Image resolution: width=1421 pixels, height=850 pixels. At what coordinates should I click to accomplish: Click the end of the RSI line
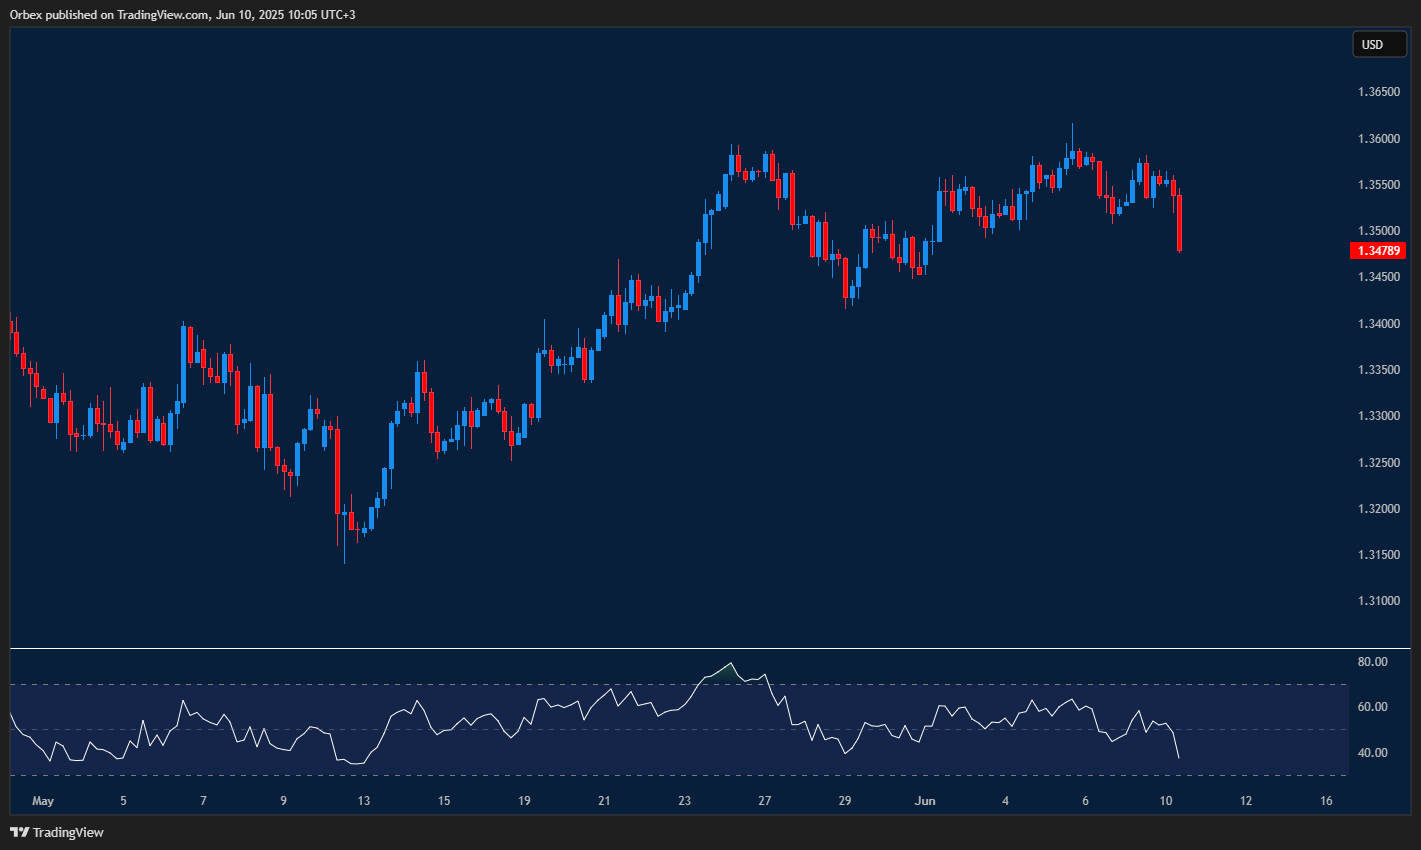(1179, 757)
